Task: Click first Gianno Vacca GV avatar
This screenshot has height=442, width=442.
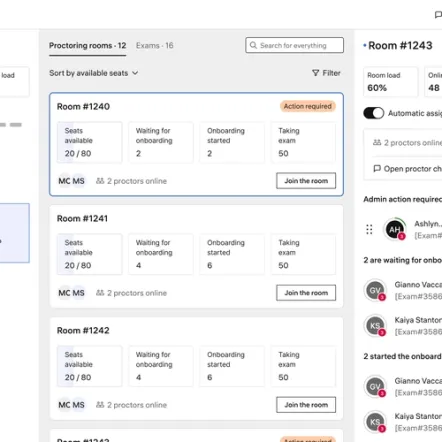Action: coord(375,290)
